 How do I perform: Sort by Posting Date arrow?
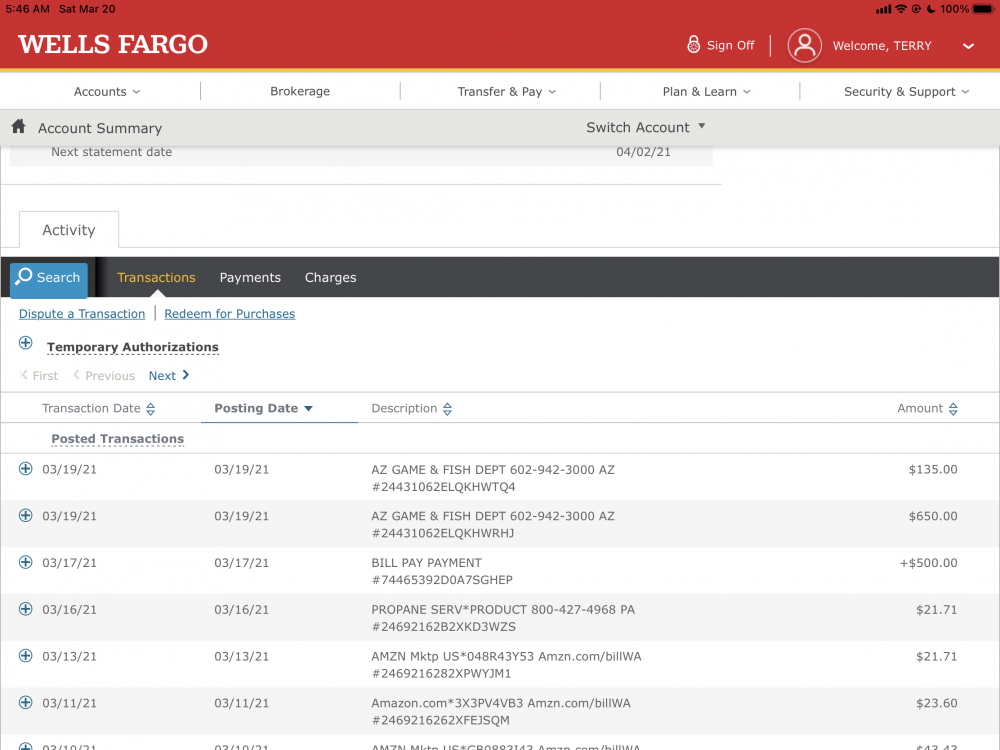point(309,409)
